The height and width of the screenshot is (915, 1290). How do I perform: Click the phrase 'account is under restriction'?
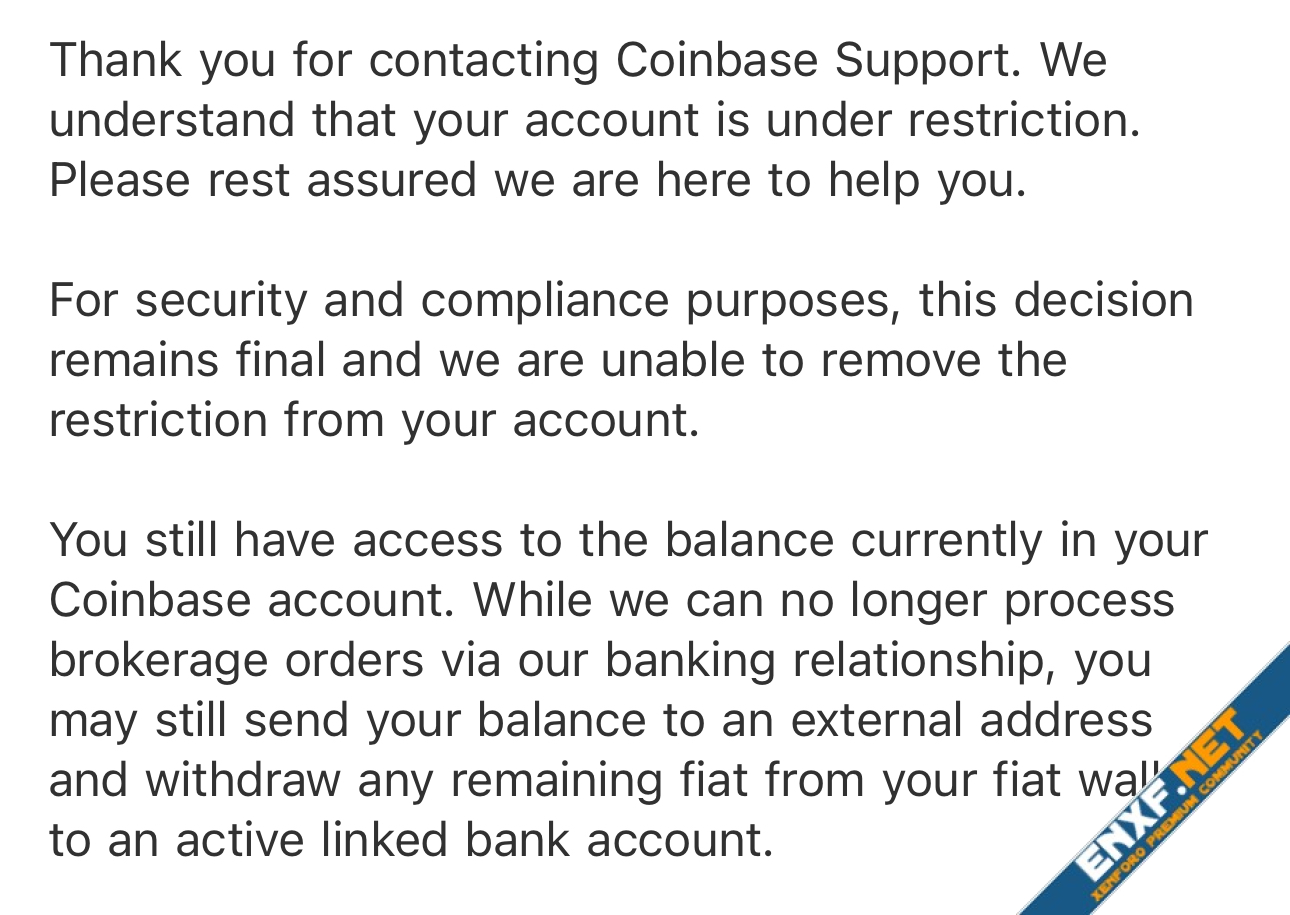coord(832,120)
